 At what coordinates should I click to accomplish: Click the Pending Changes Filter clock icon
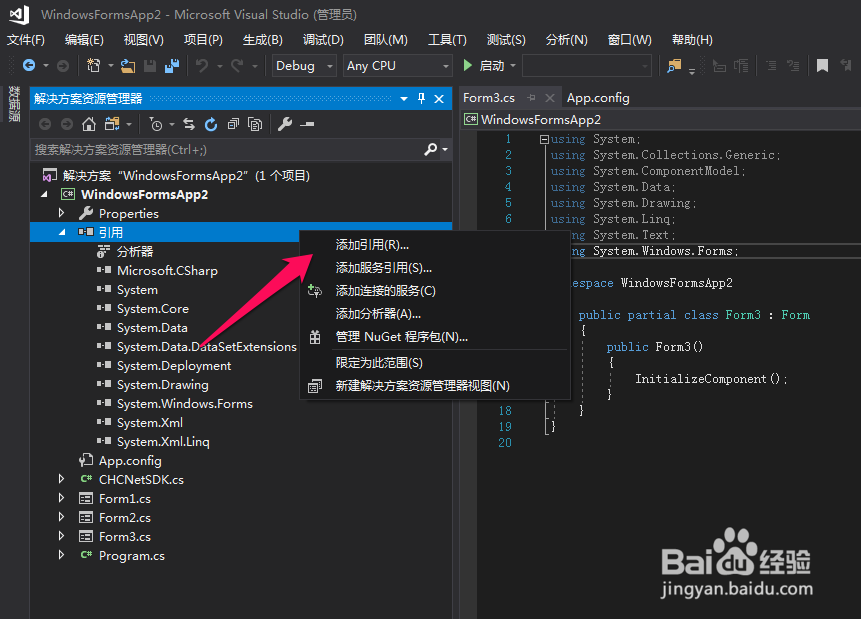click(155, 125)
